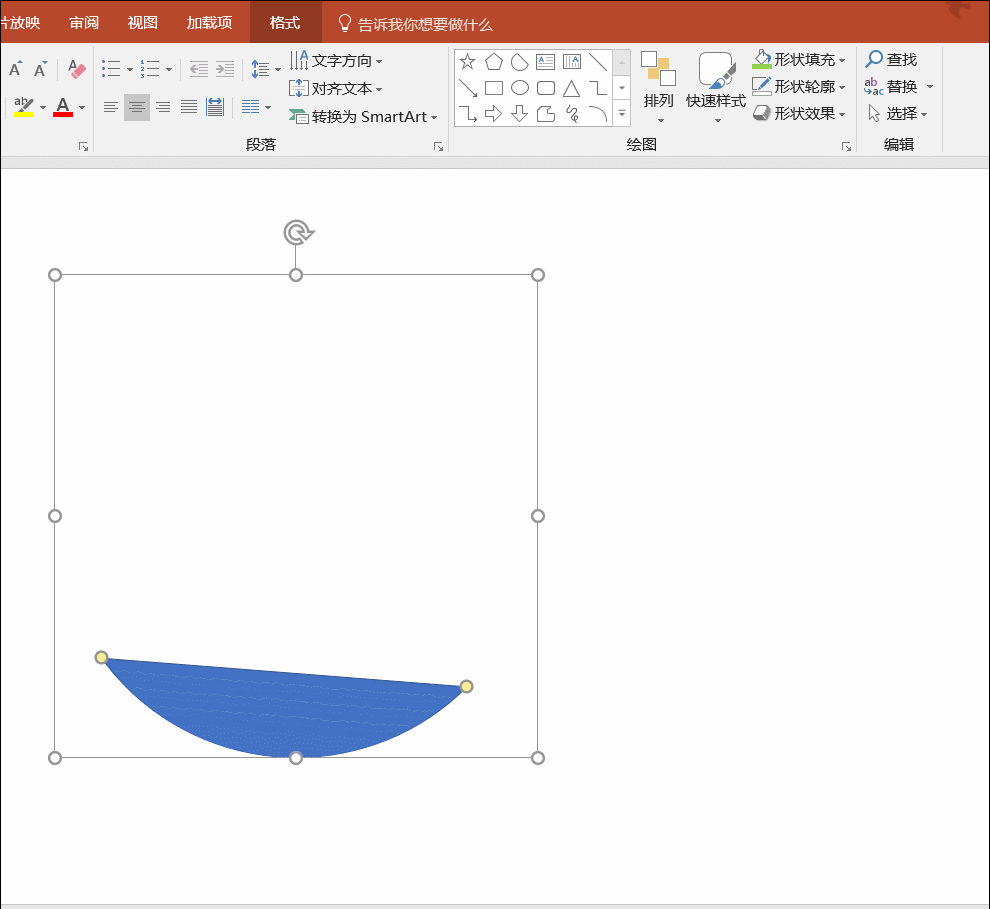Open the 视图 View tab
This screenshot has height=909, width=990.
click(x=143, y=23)
